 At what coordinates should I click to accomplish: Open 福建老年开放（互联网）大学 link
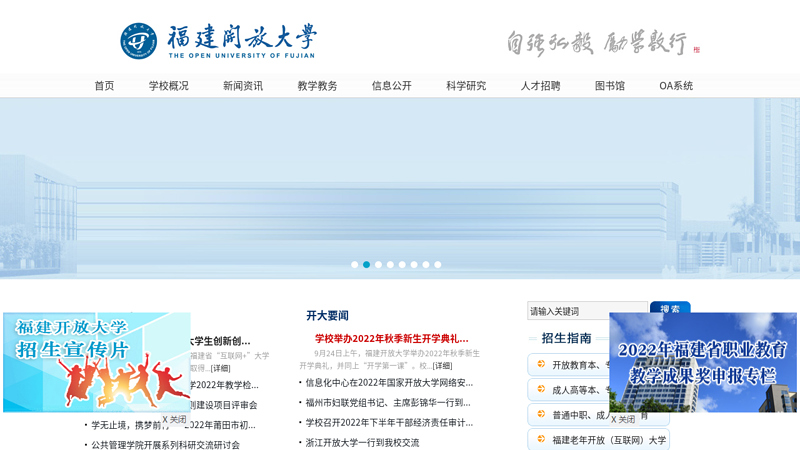pyautogui.click(x=609, y=440)
